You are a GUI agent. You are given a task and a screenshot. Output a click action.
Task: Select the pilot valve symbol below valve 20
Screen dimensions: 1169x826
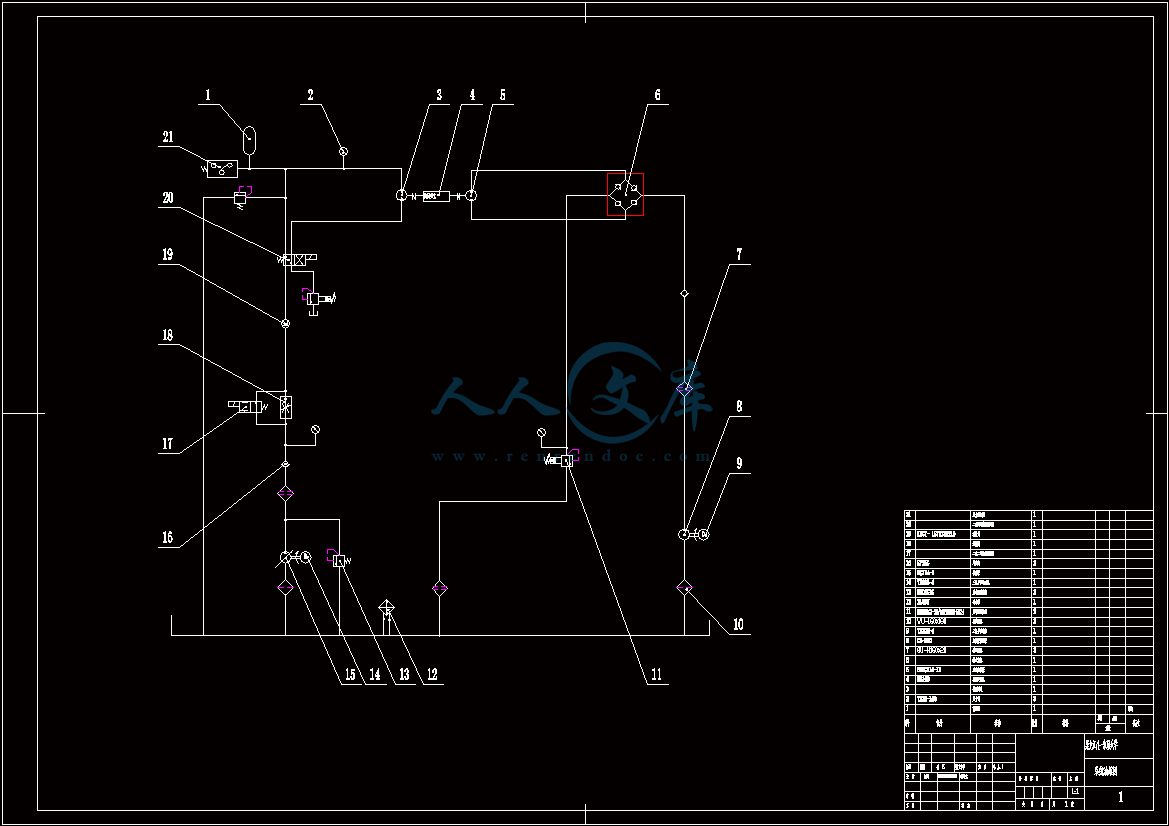pos(314,299)
